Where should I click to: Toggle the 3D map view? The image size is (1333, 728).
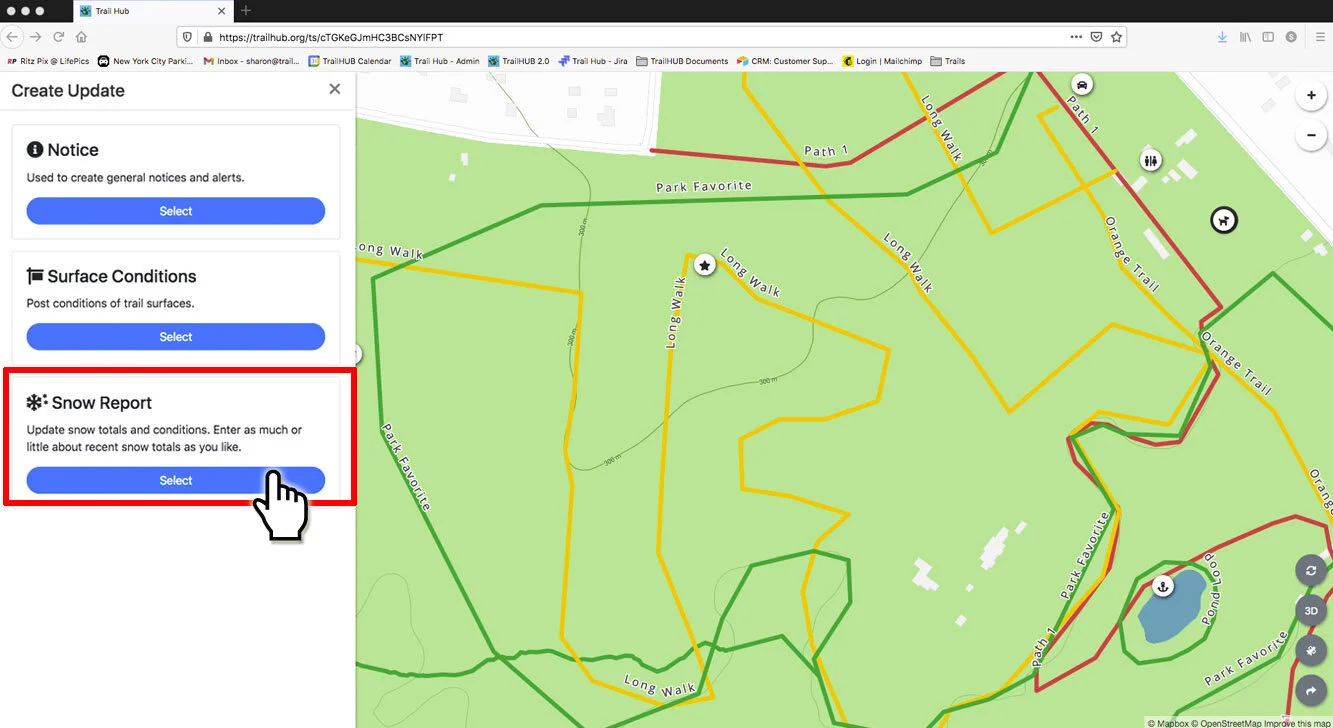(1311, 610)
